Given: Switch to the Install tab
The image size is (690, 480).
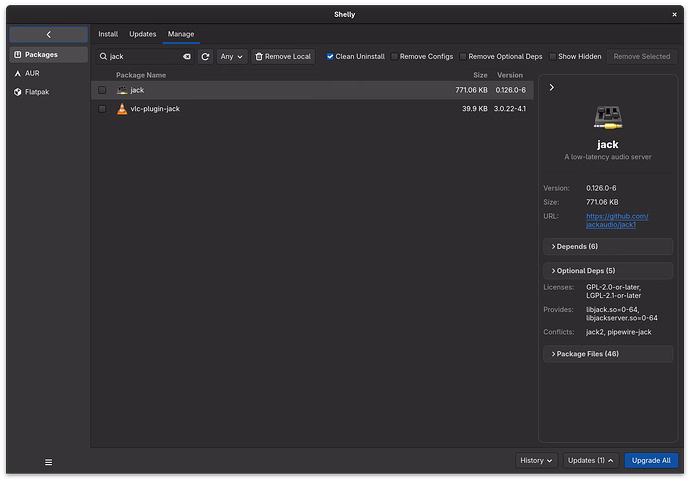Looking at the screenshot, I should tap(108, 34).
